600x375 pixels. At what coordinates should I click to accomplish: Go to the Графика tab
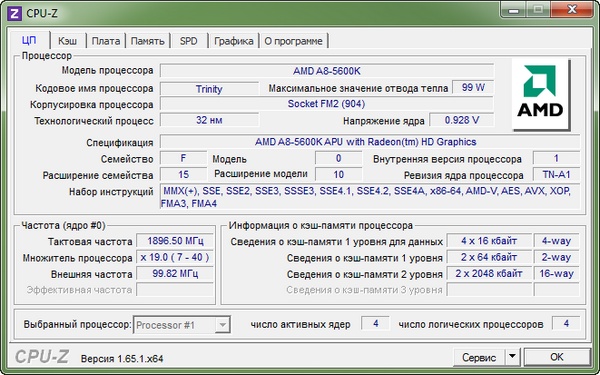point(233,41)
